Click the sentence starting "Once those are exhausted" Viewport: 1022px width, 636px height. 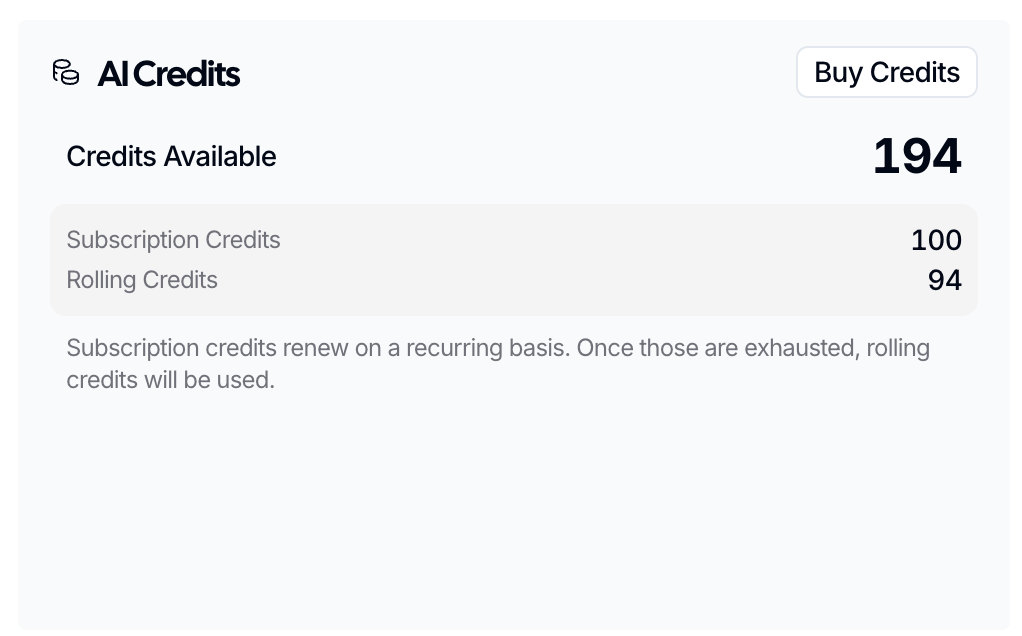pos(752,348)
